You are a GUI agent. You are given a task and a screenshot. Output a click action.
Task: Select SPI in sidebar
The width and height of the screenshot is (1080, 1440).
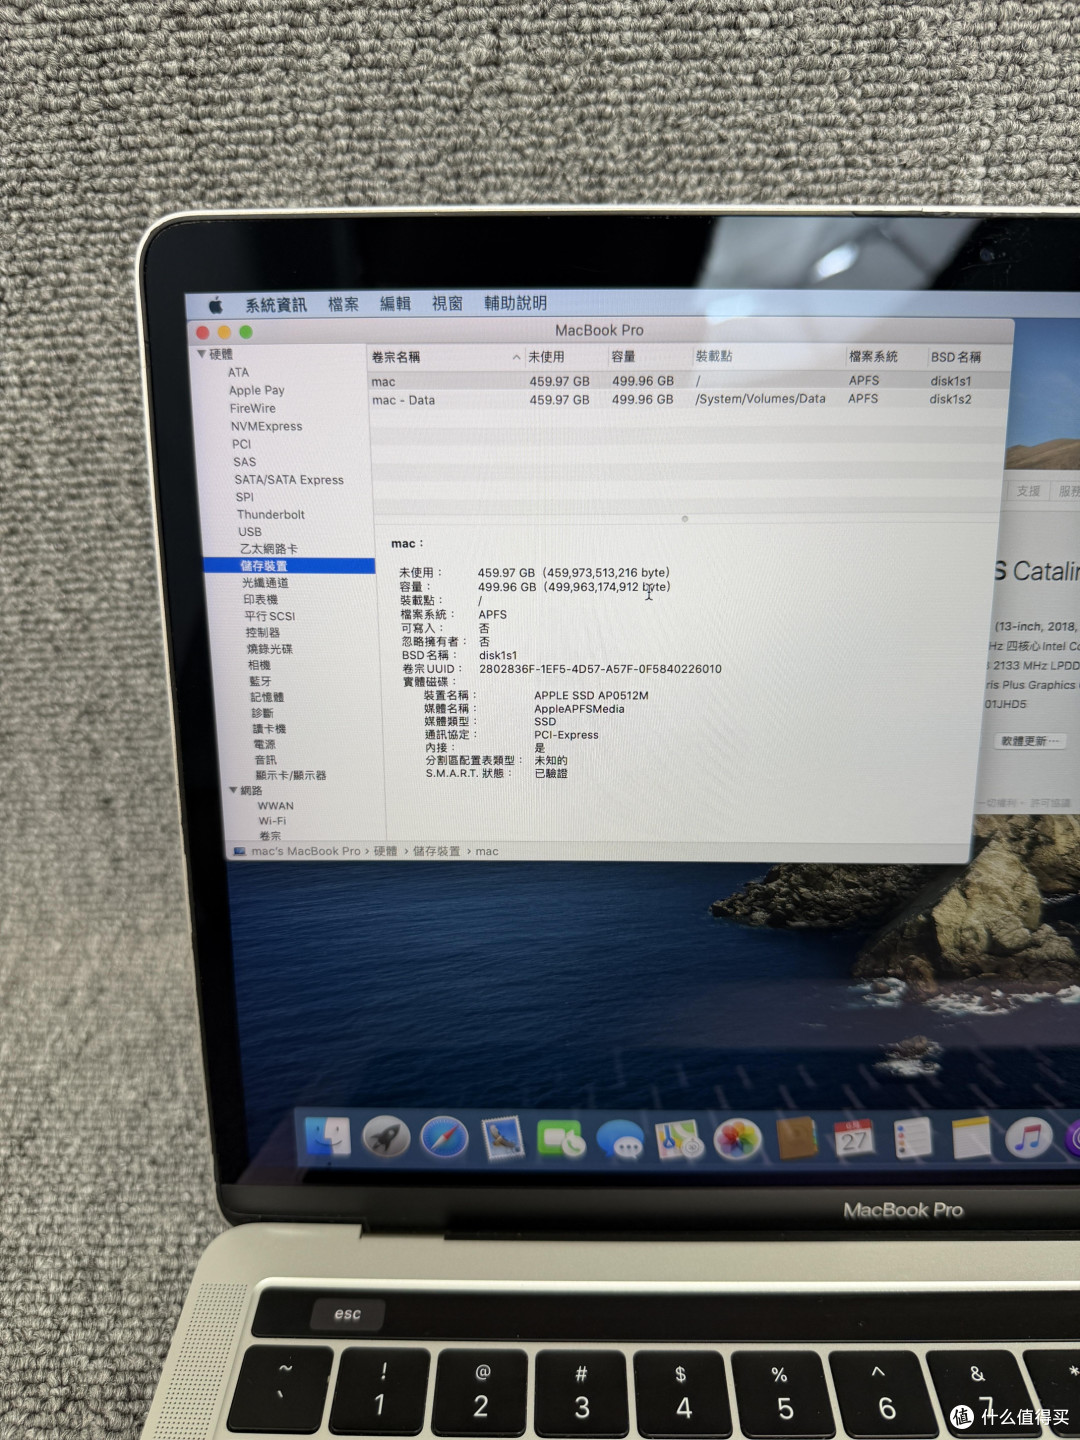point(245,497)
